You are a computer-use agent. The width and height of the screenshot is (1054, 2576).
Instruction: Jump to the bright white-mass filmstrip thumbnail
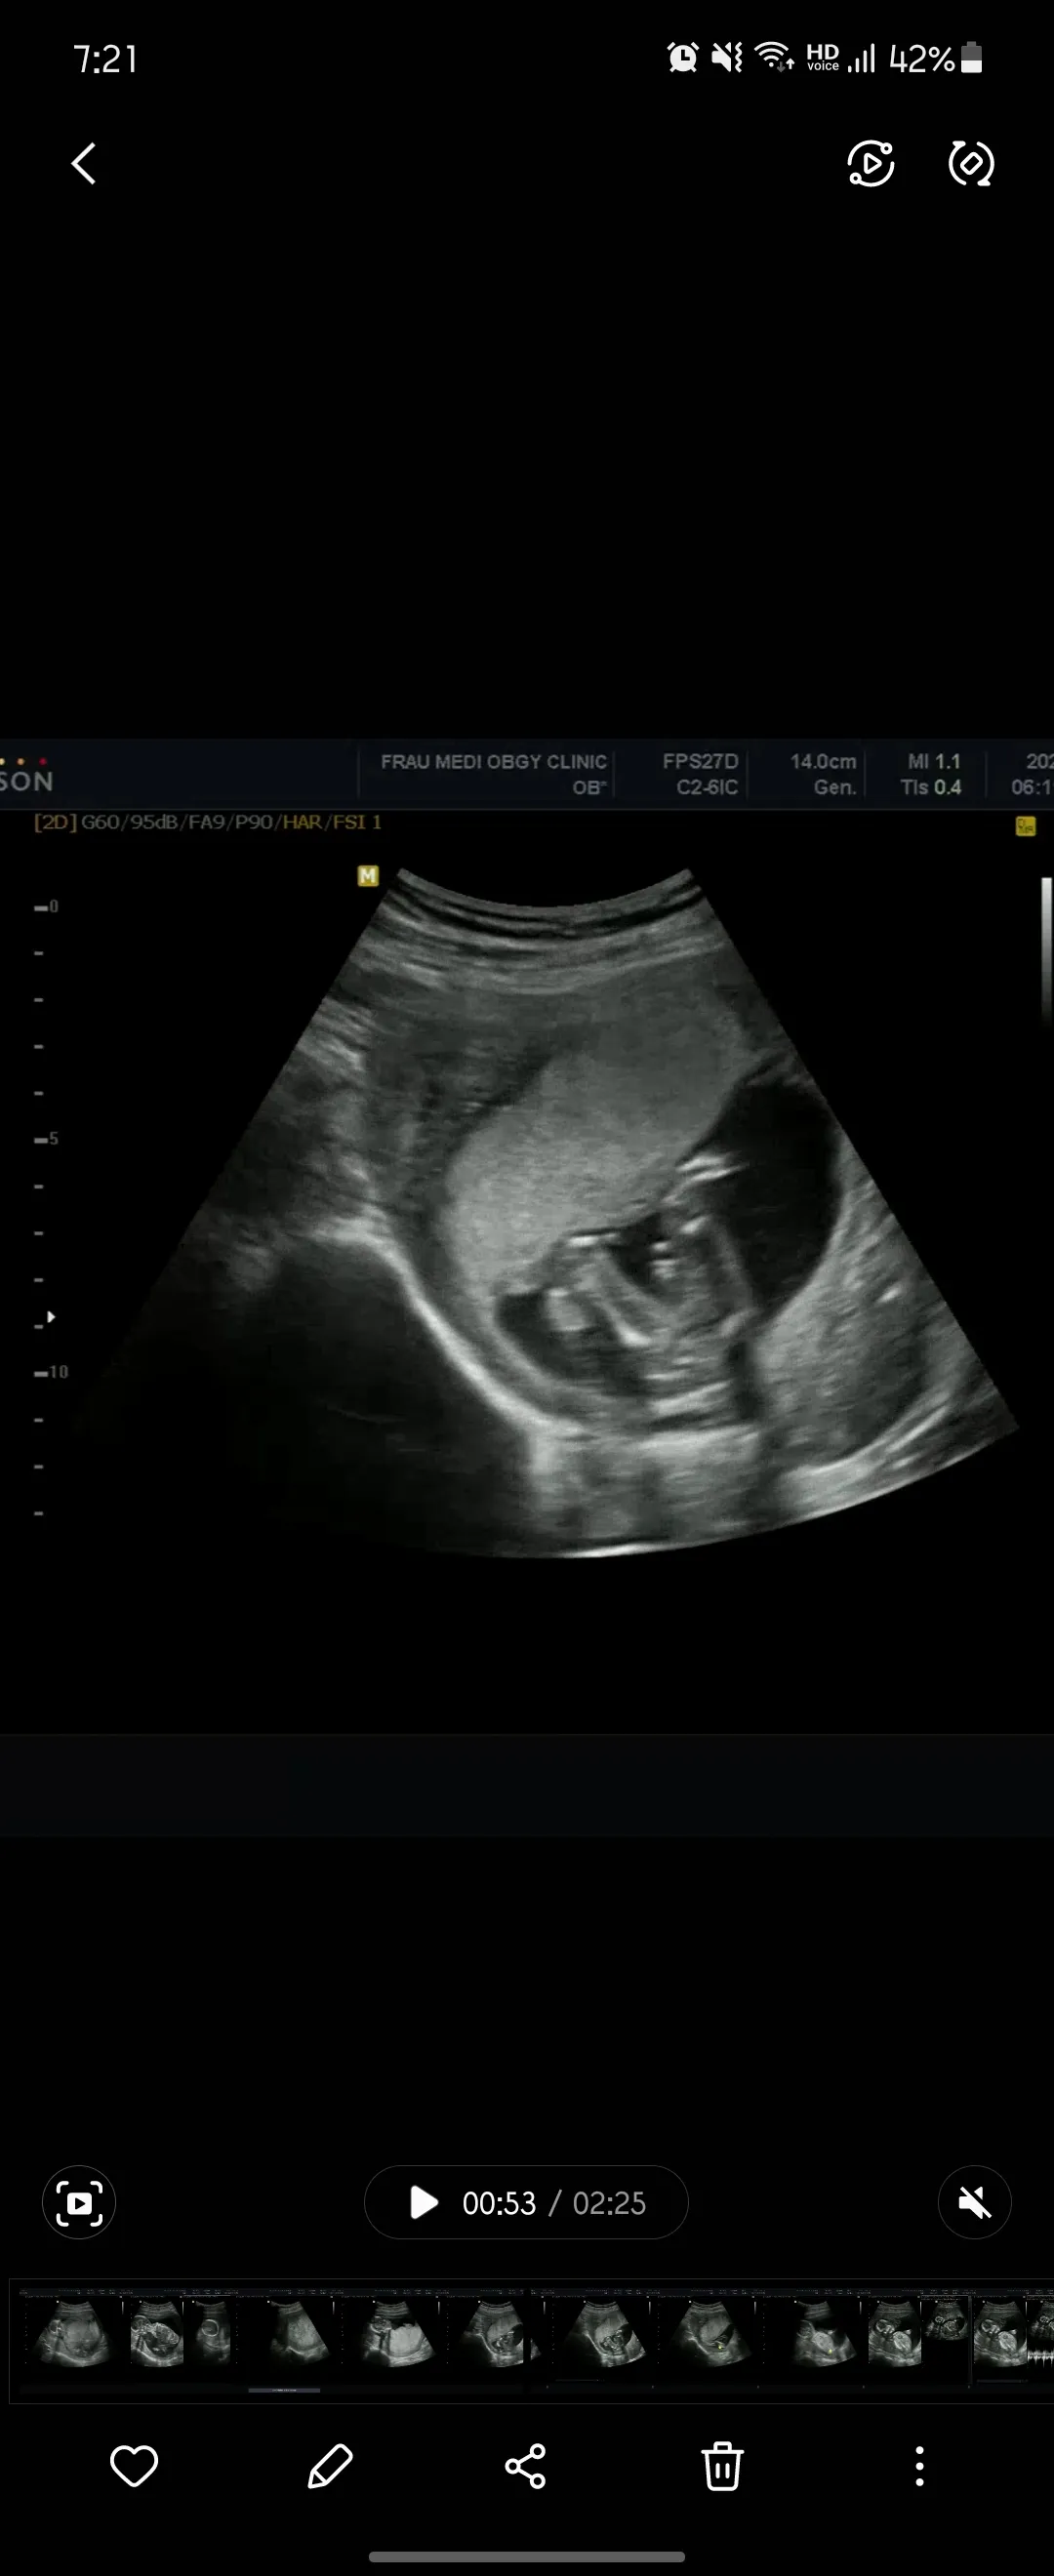[x=394, y=2340]
